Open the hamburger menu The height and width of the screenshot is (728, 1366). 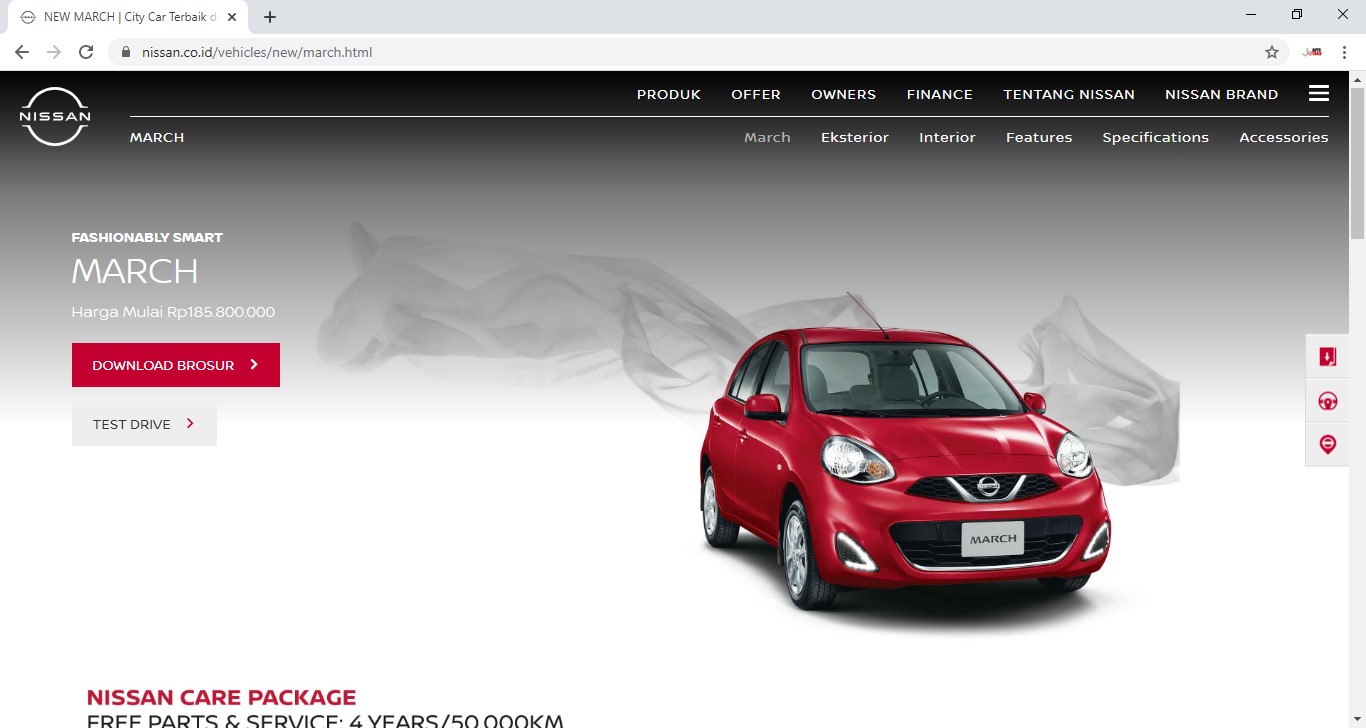pyautogui.click(x=1318, y=93)
